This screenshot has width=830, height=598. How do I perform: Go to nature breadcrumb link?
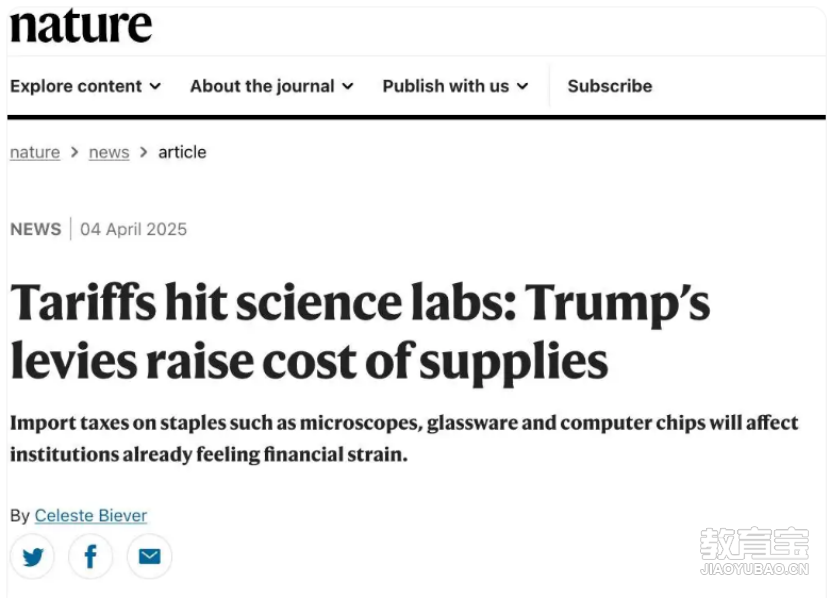pos(35,152)
